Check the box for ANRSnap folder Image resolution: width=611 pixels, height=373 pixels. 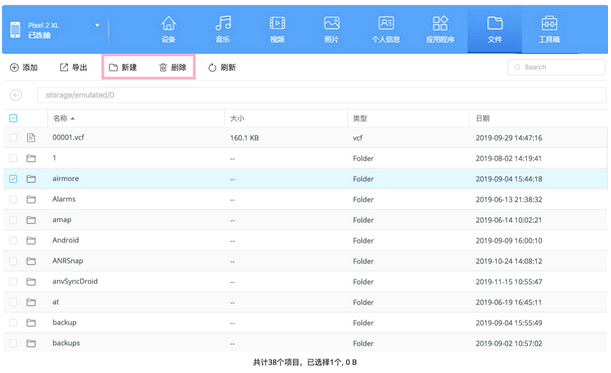(x=13, y=261)
